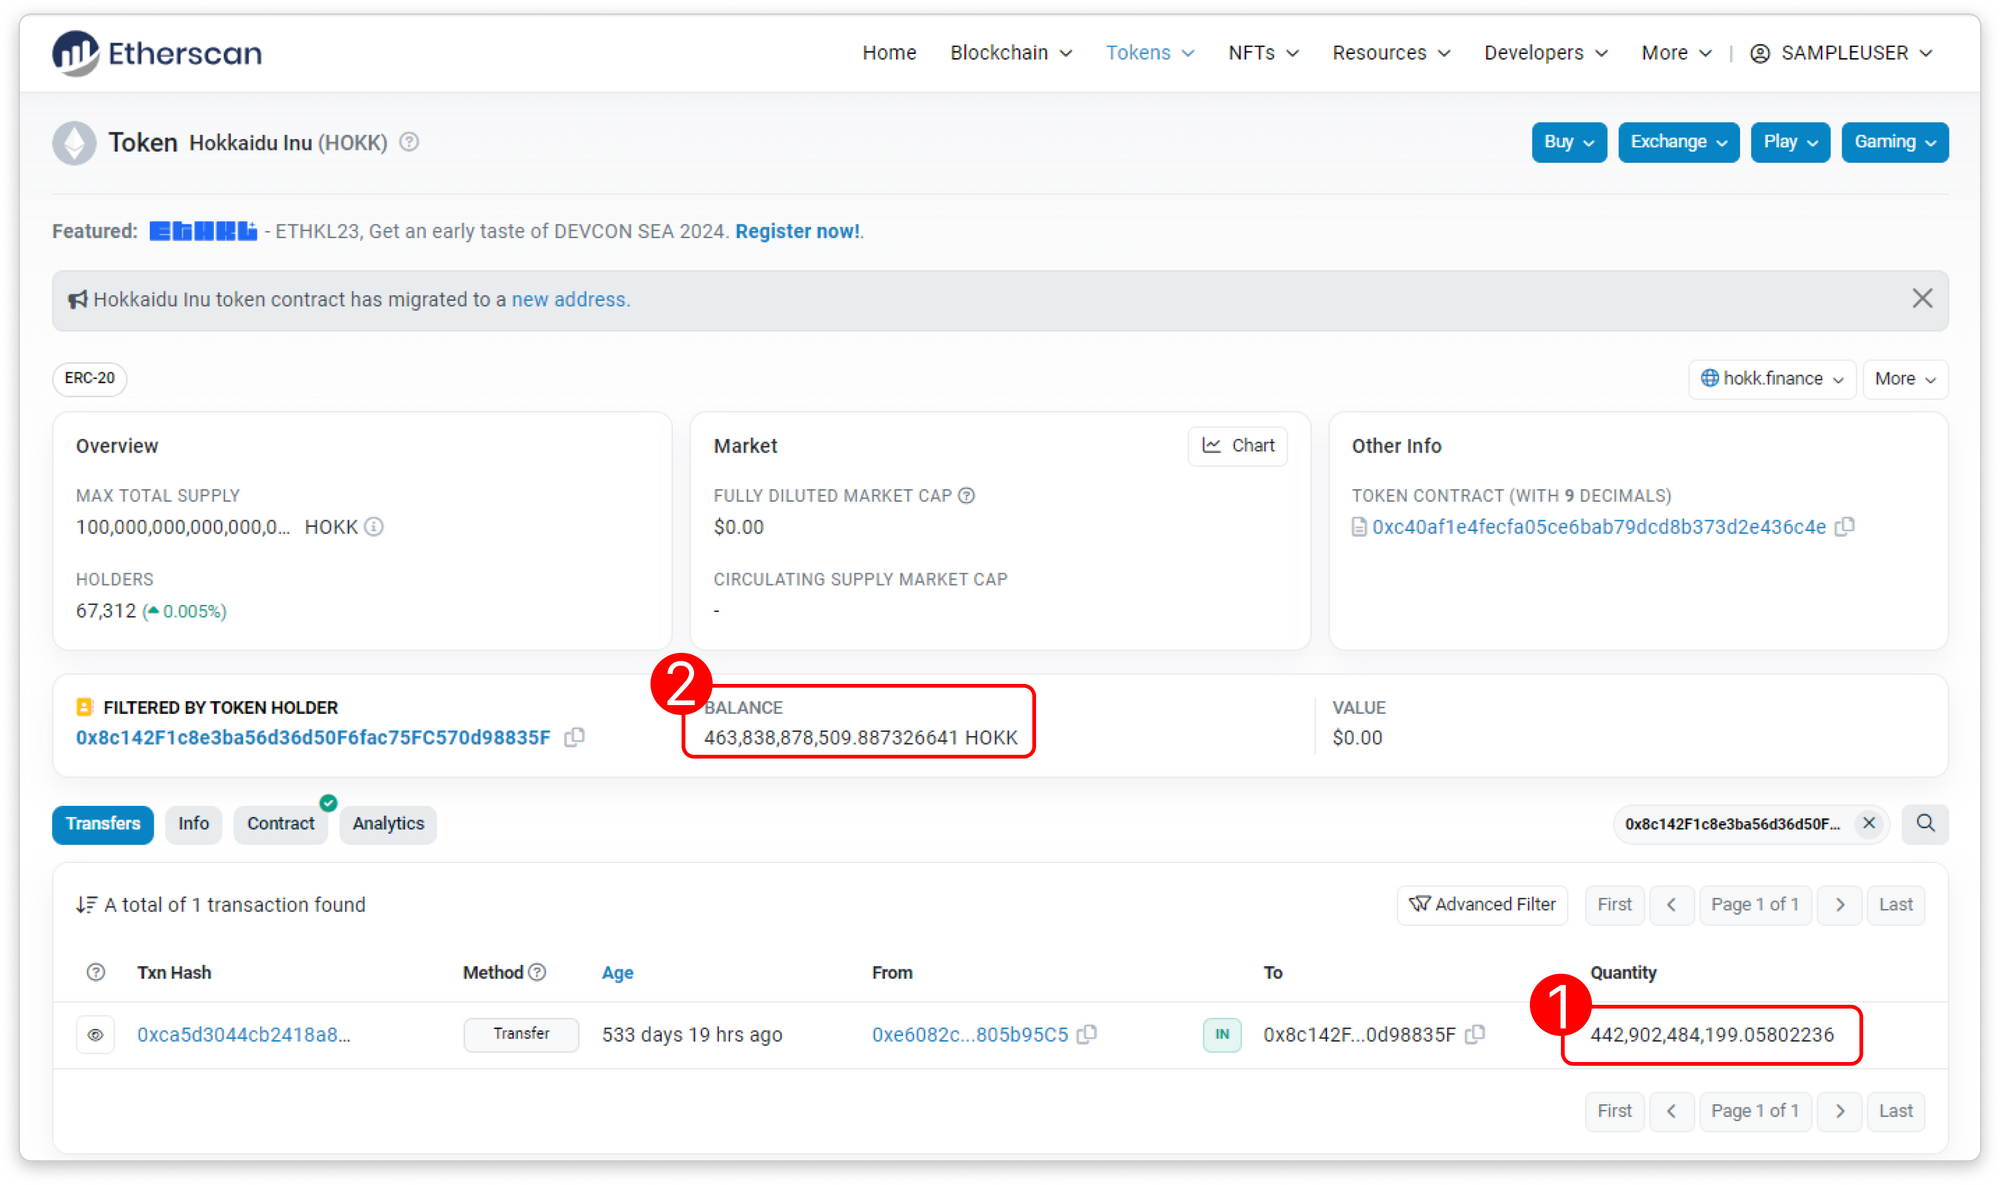Open the hokk.finance dropdown
2000x1185 pixels.
point(1772,378)
